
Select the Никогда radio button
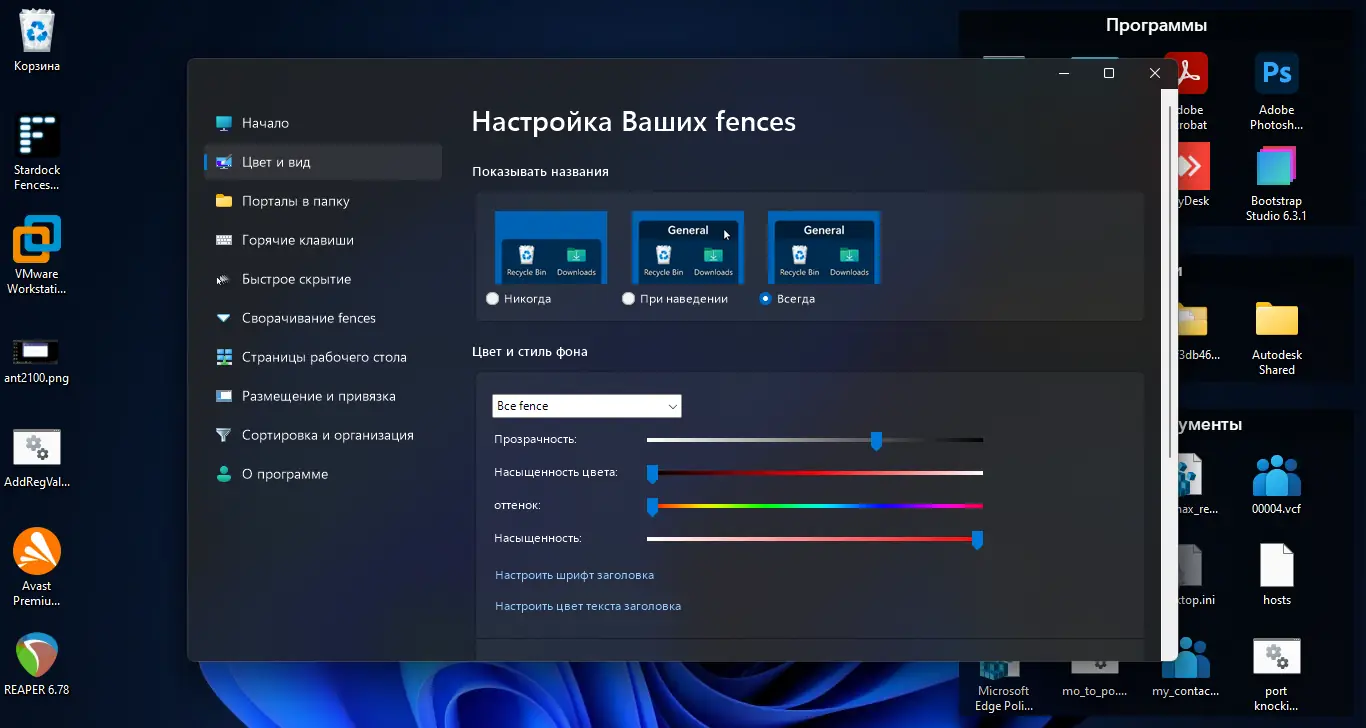tap(492, 298)
